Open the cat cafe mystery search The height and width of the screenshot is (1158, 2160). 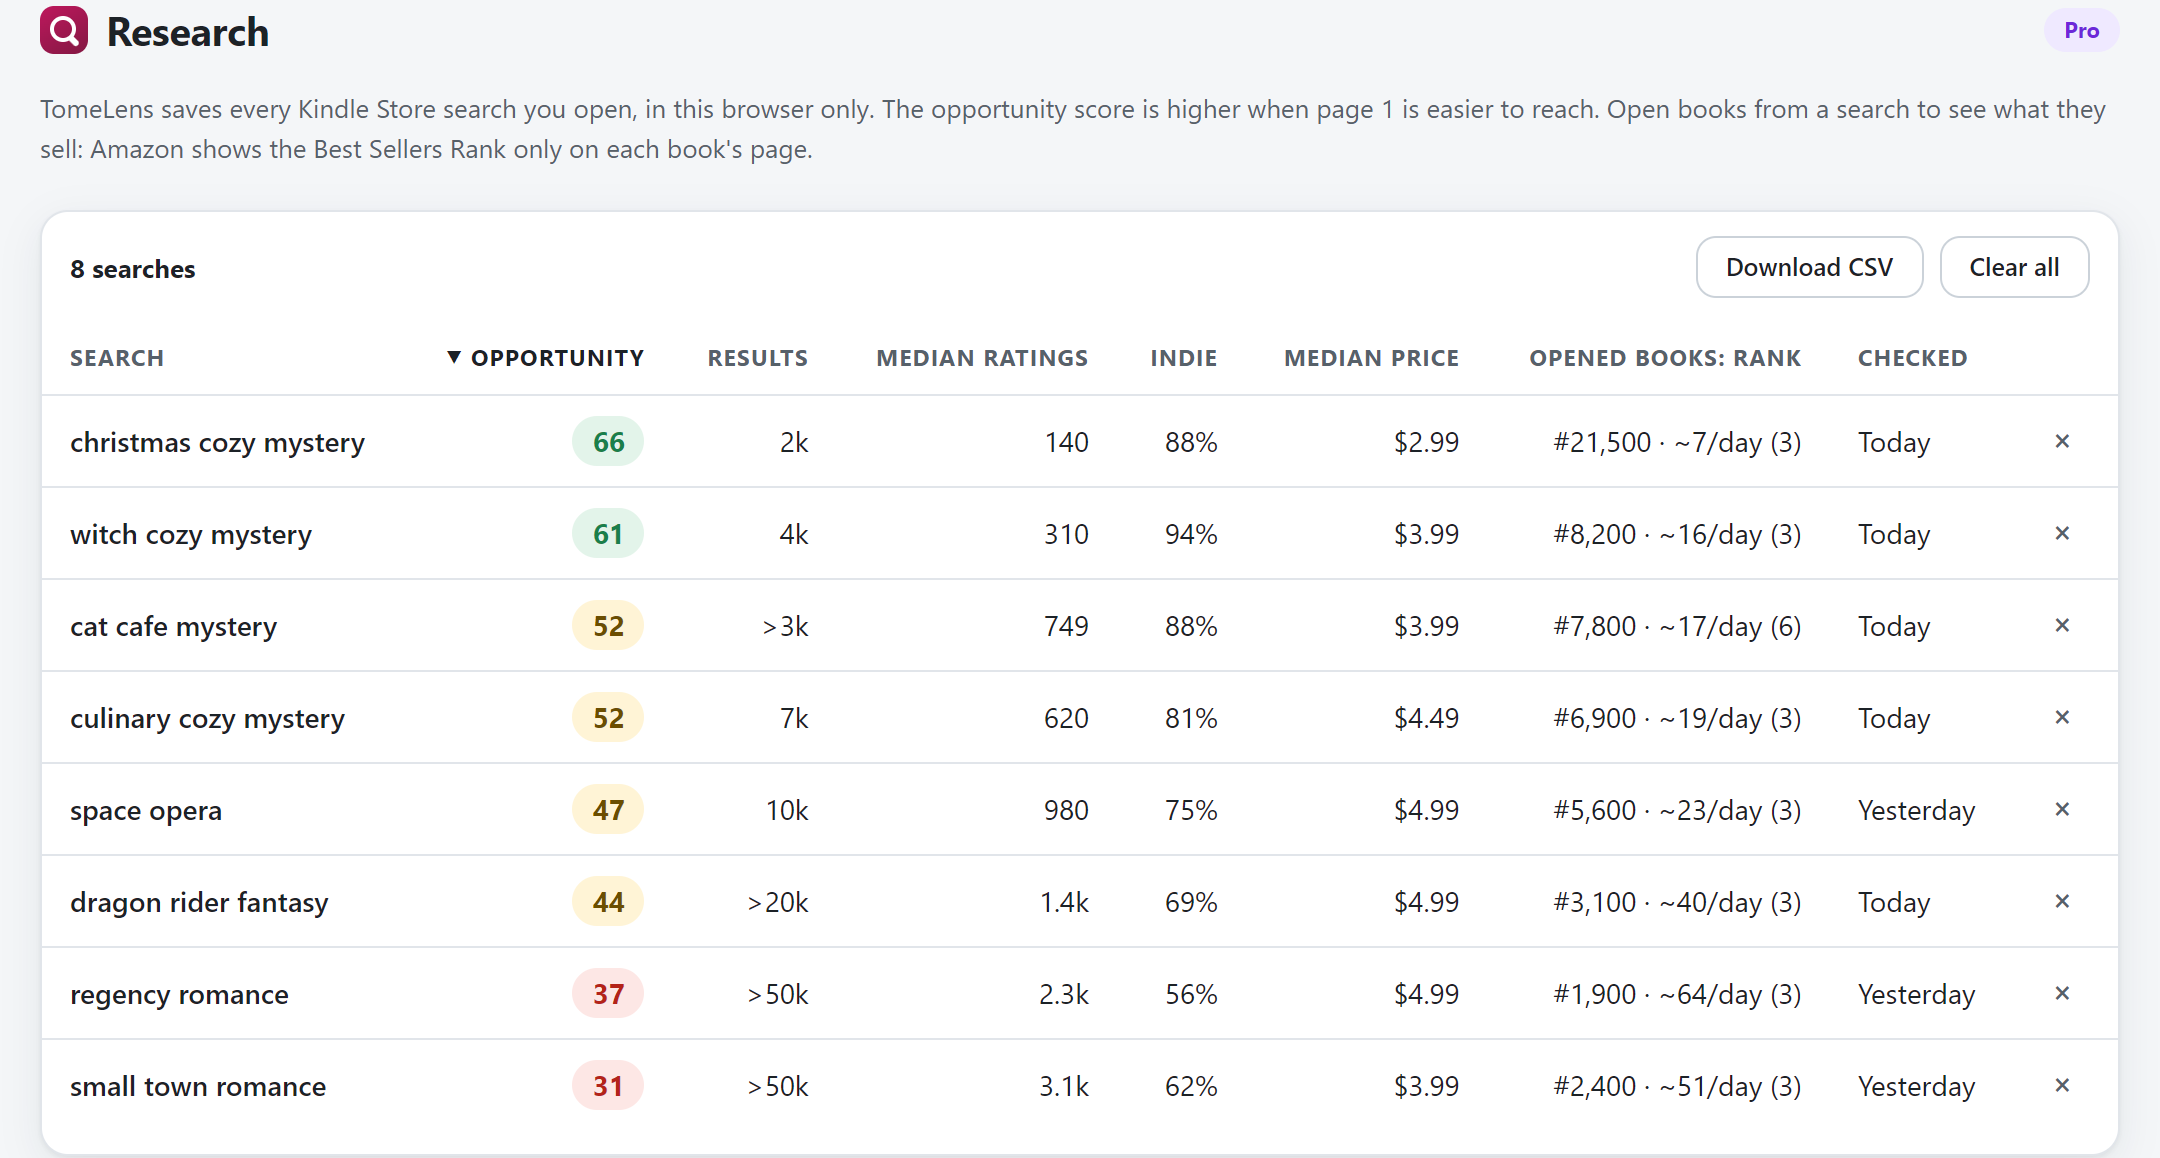[173, 626]
